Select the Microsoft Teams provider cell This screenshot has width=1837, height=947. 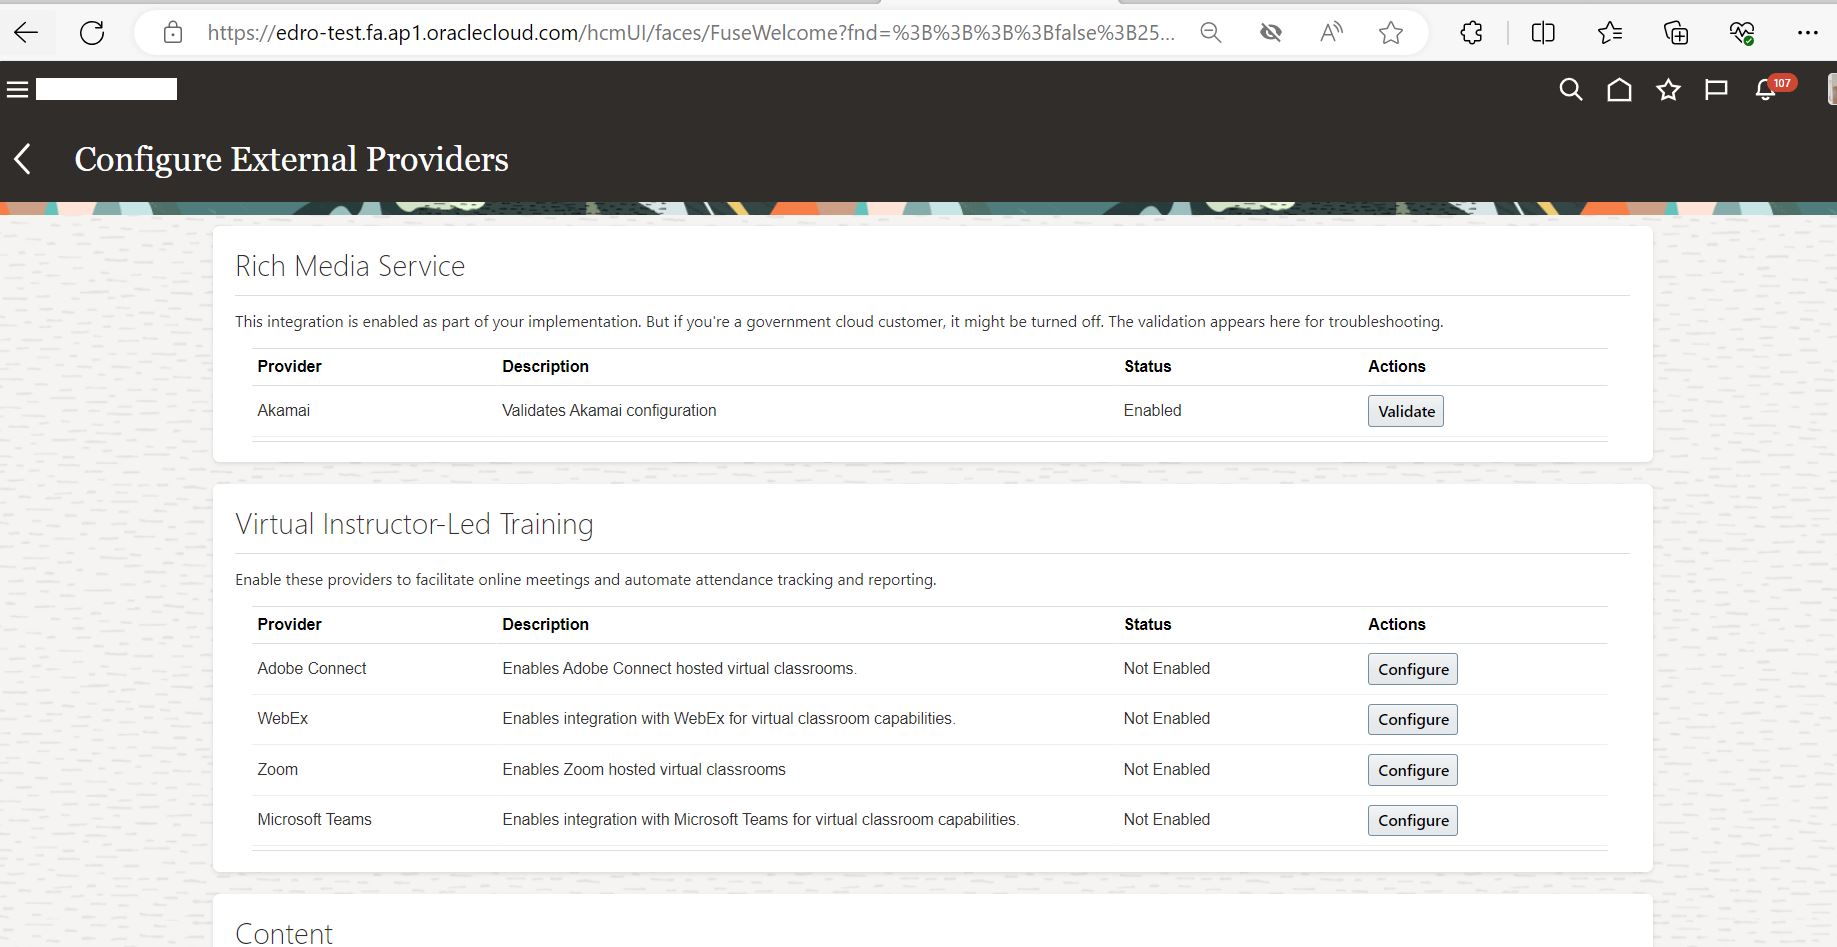(314, 819)
